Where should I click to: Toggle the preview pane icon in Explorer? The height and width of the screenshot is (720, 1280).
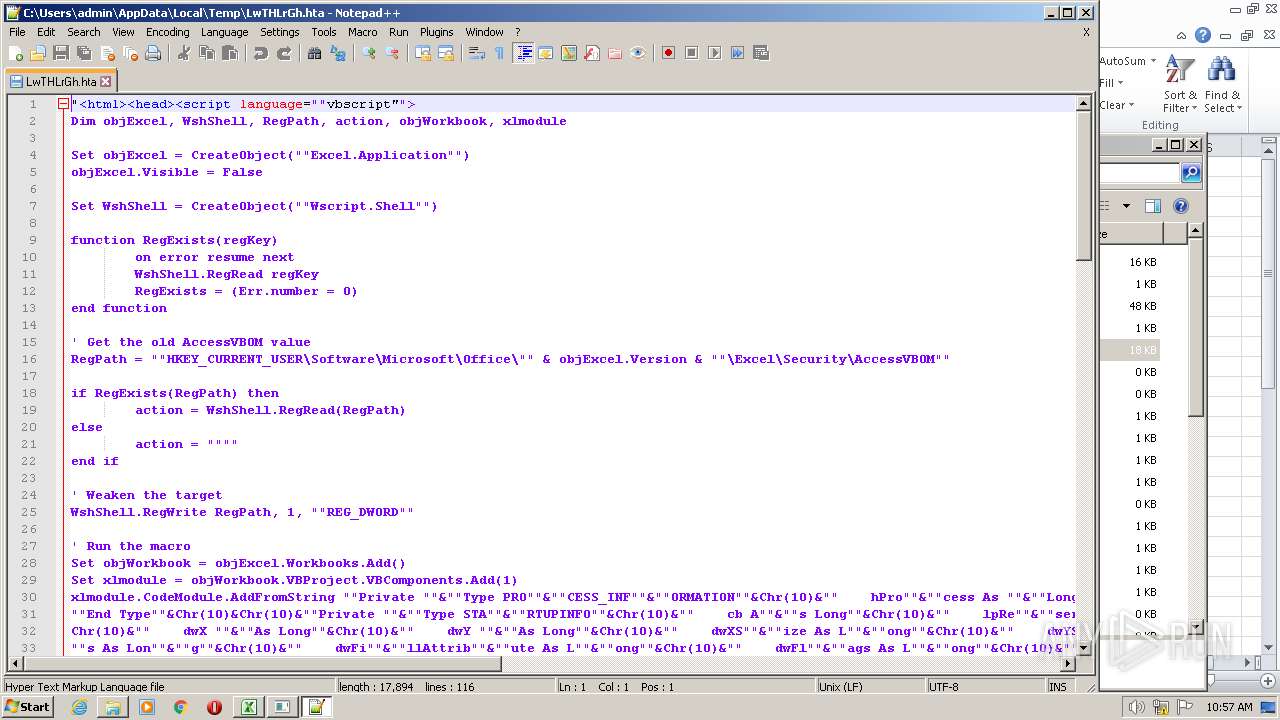(1152, 206)
